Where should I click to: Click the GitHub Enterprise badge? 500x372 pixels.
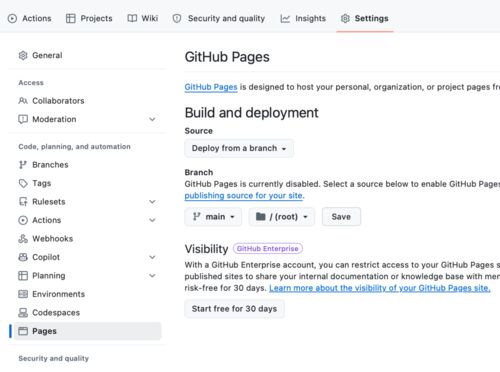pos(268,249)
